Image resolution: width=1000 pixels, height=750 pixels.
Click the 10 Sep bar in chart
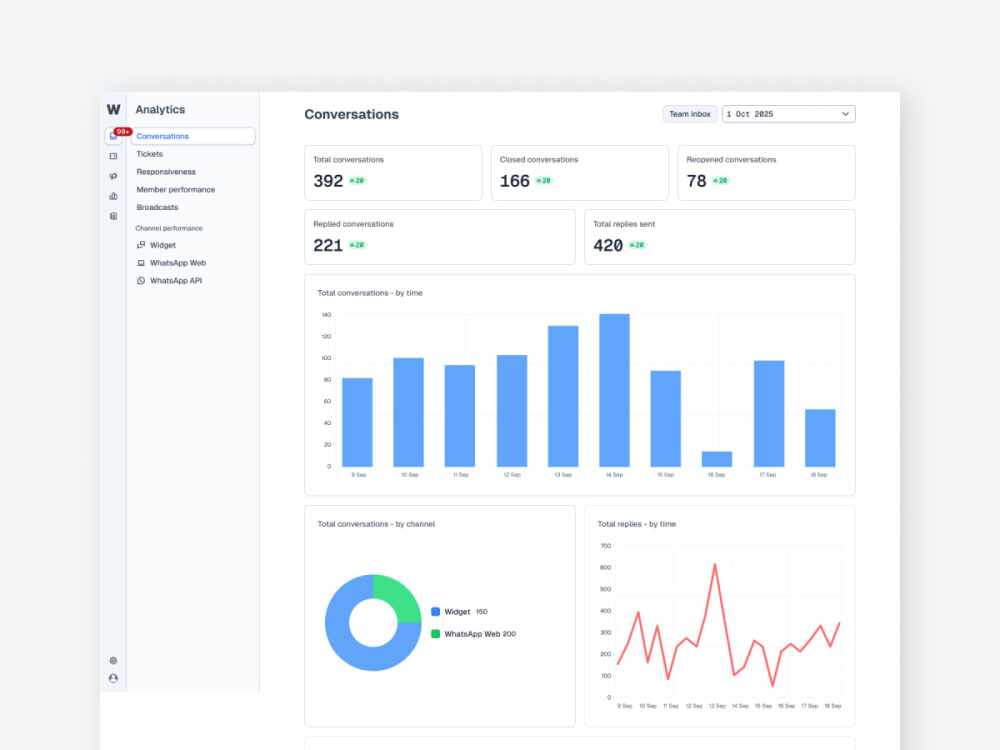pos(408,413)
